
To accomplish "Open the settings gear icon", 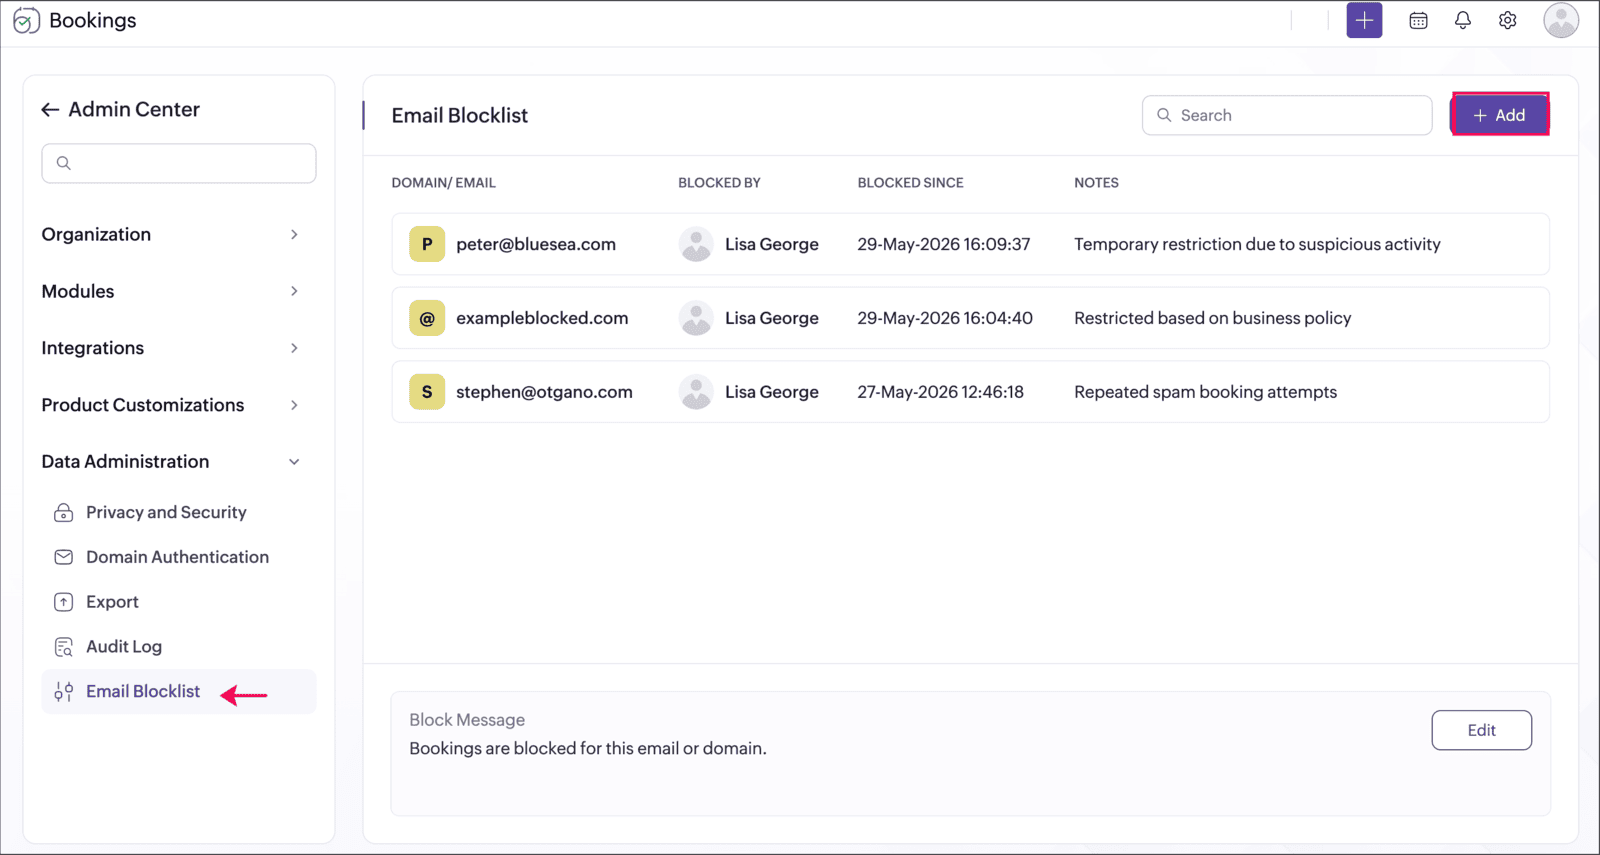I will (x=1508, y=21).
